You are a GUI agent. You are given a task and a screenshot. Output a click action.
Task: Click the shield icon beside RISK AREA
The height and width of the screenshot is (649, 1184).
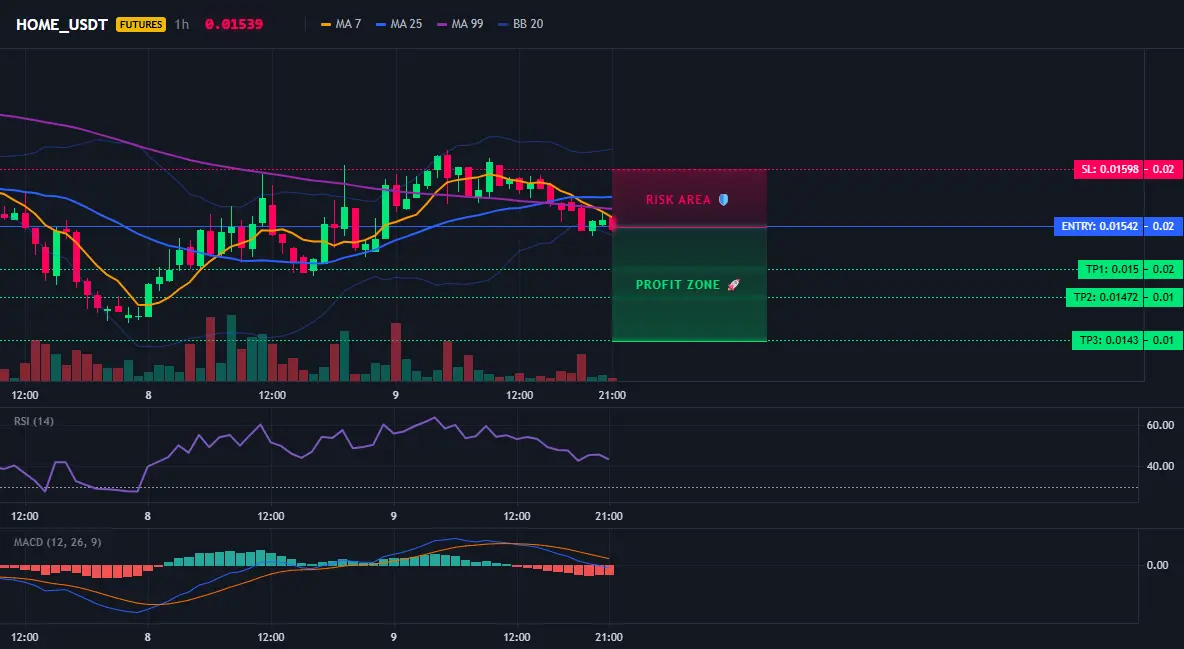[723, 199]
